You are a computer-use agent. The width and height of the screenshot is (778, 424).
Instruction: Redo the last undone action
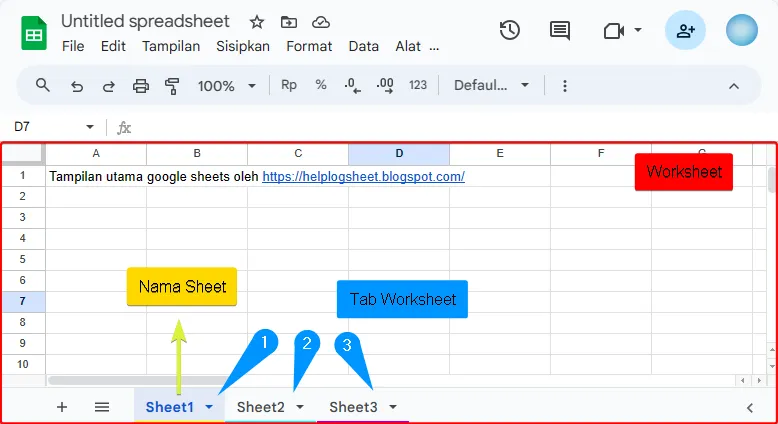[108, 86]
